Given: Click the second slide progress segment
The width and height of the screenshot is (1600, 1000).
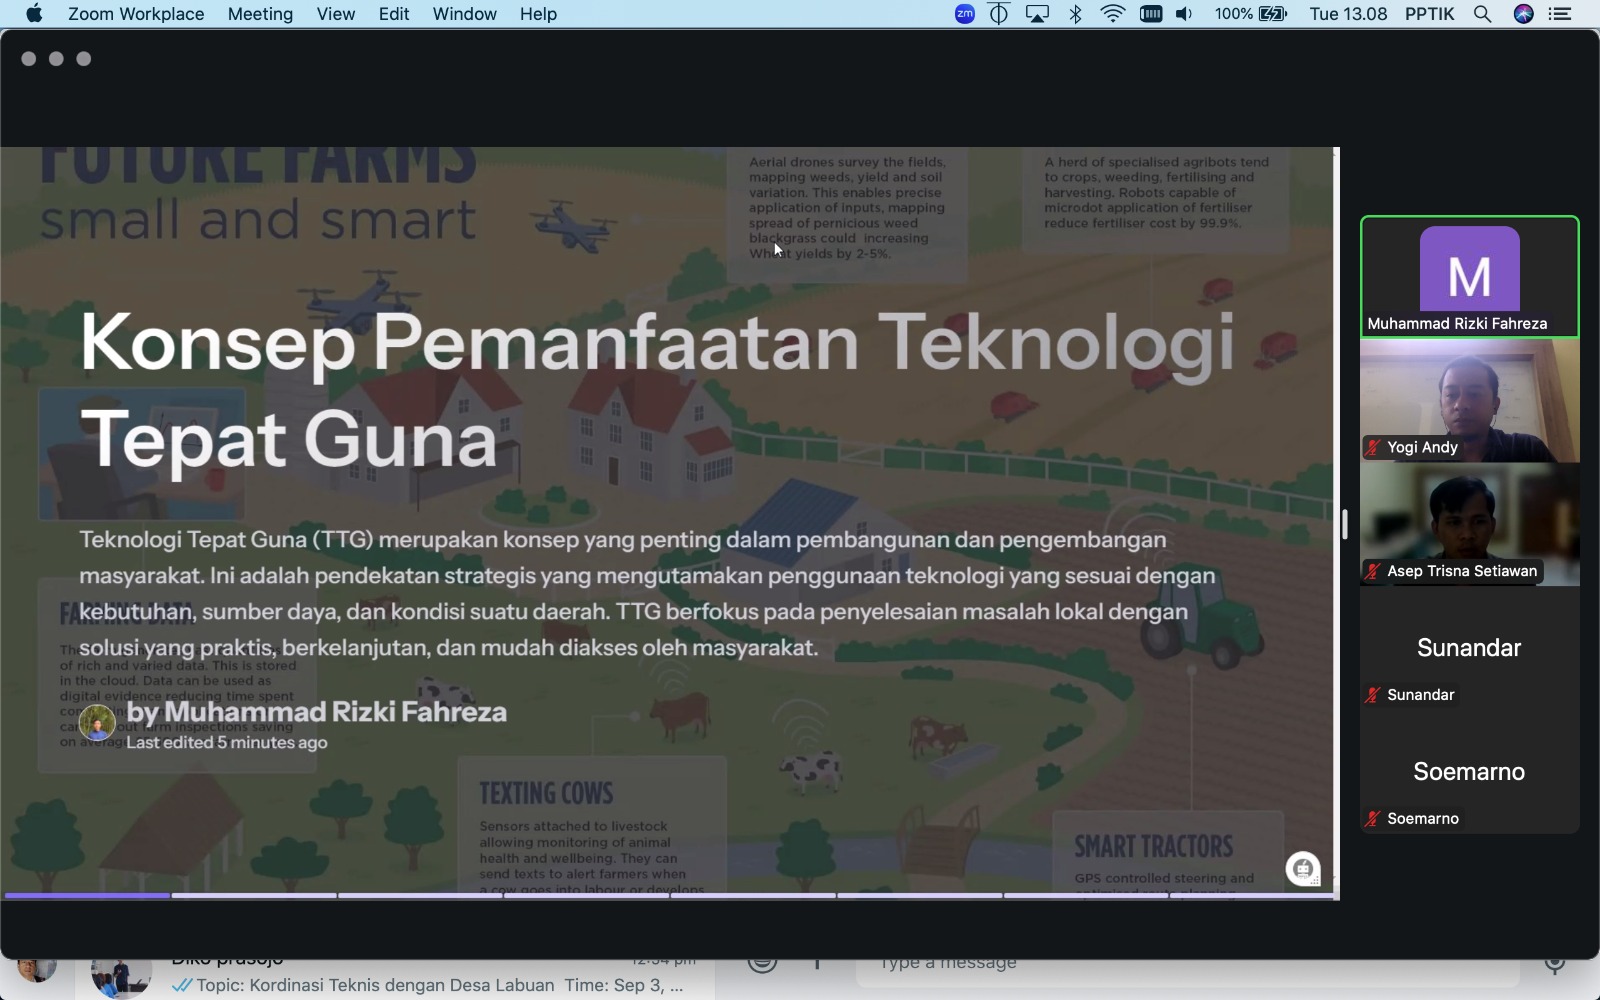Looking at the screenshot, I should (254, 896).
